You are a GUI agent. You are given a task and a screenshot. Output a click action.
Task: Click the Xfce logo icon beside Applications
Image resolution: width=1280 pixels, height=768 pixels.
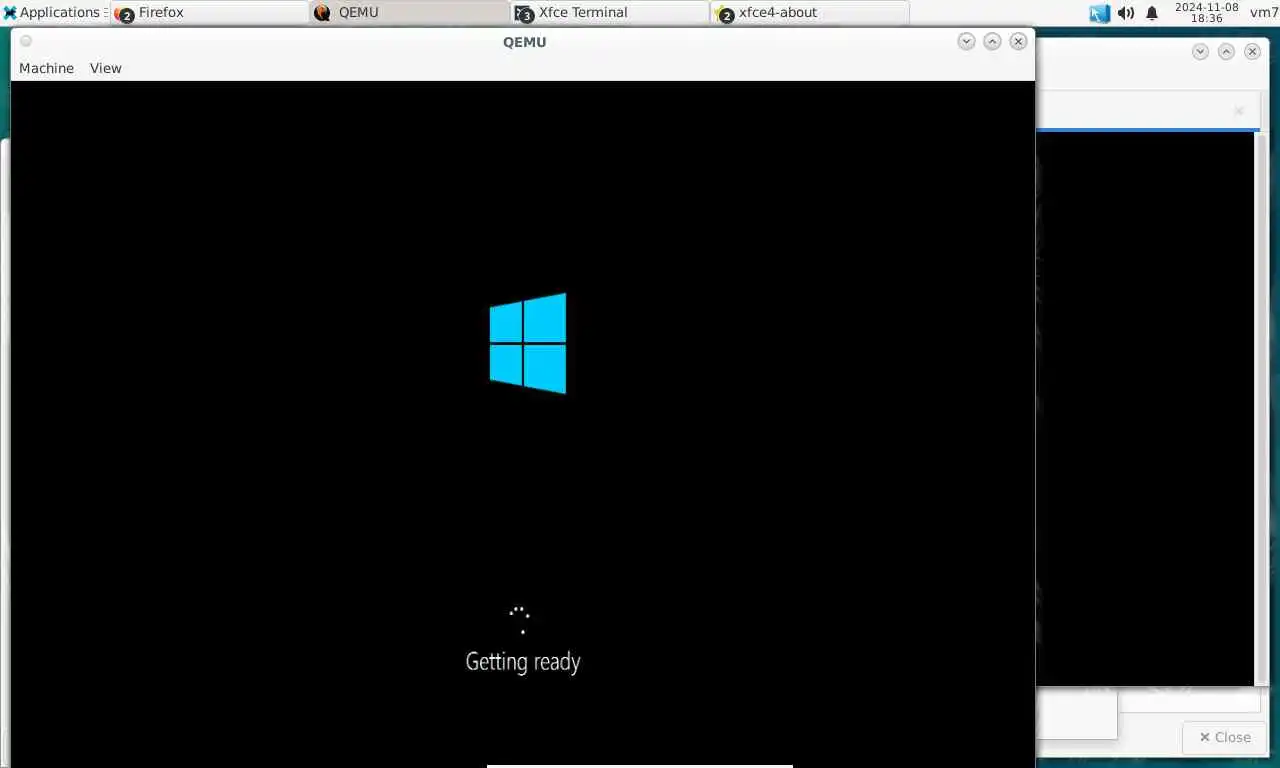coord(10,13)
